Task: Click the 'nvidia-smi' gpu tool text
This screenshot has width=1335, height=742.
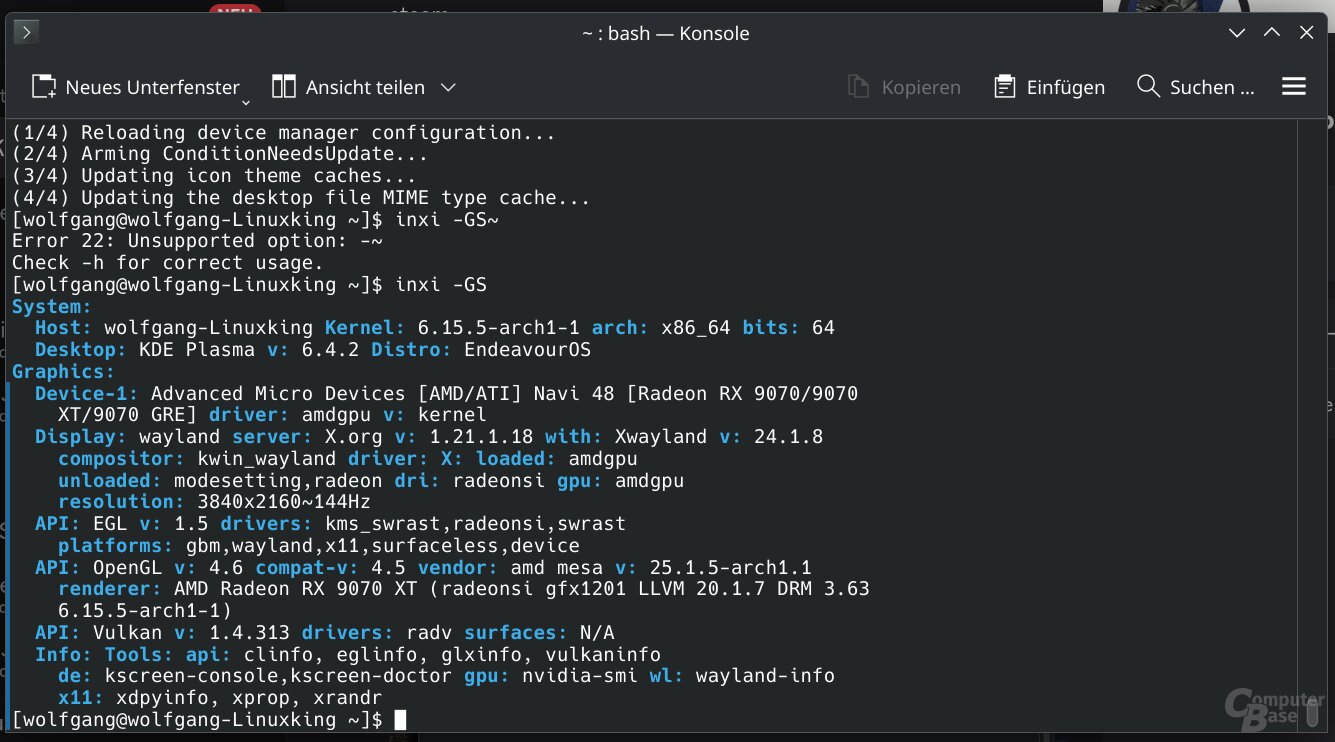Action: tap(580, 676)
